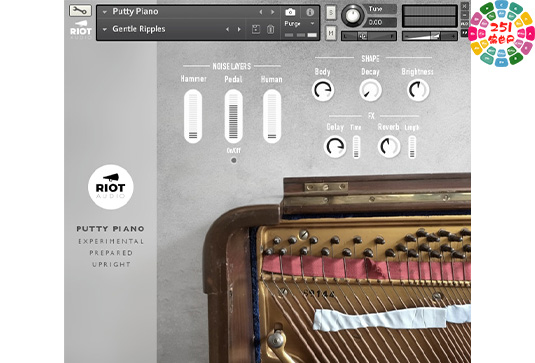Adjust the Tune knob
This screenshot has height=363, width=535.
[353, 15]
